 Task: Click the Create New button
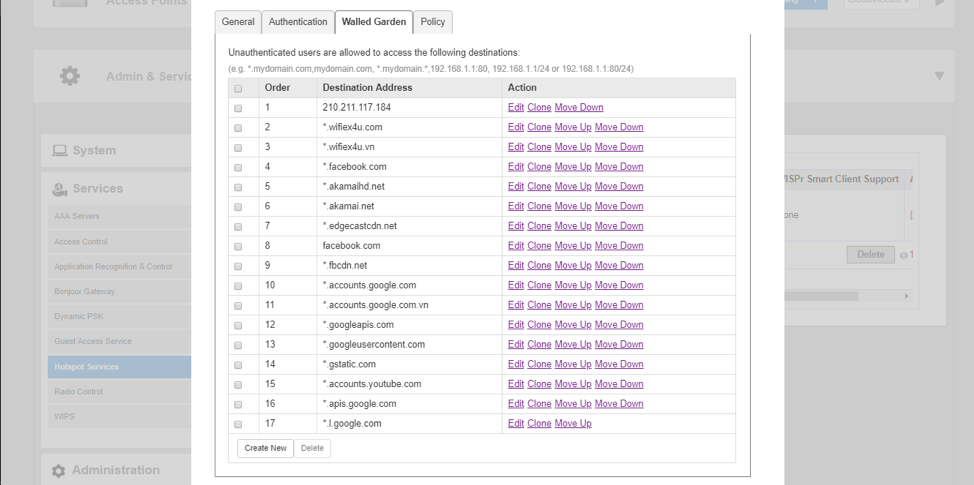(x=265, y=448)
